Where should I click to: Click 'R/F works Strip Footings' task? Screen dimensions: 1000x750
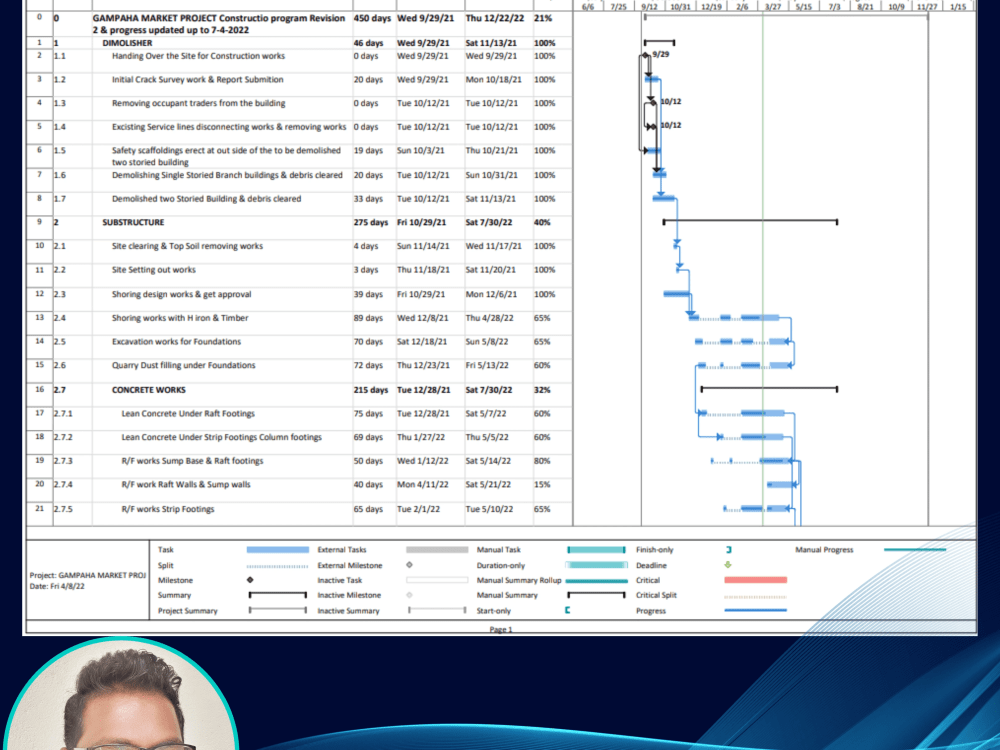[x=168, y=510]
